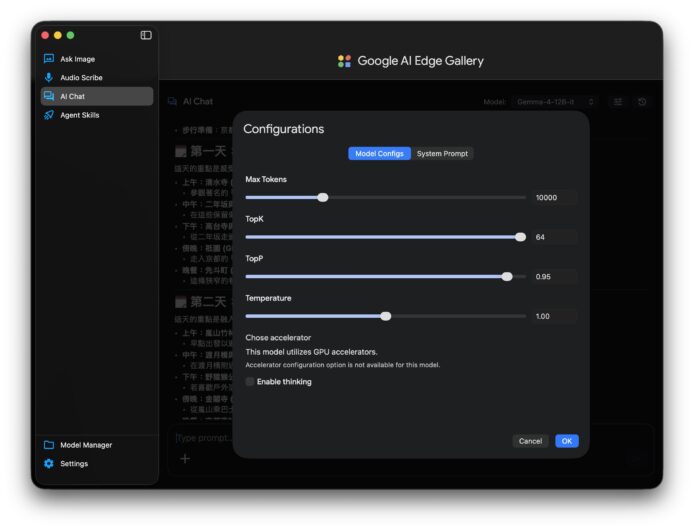Click the Cancel button
Screen dimensions: 694x530
pos(530,441)
